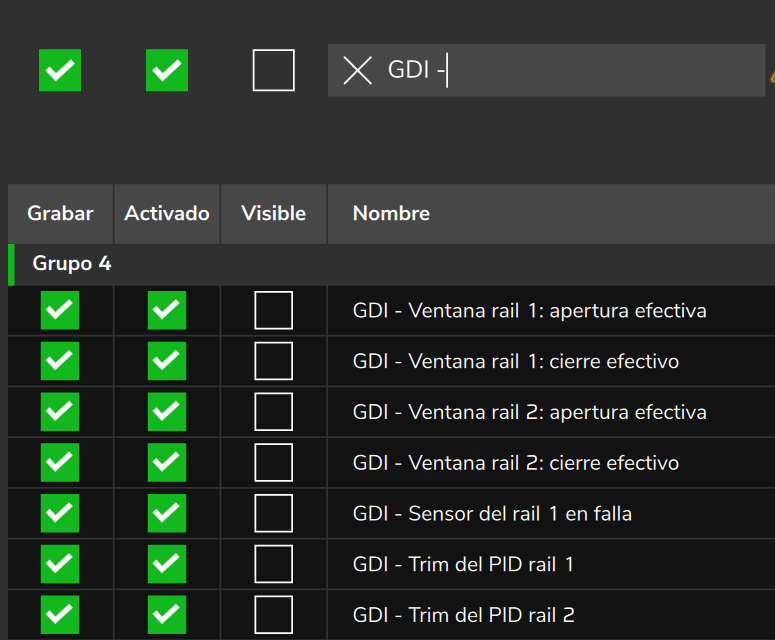Image resolution: width=775 pixels, height=640 pixels.
Task: Uncheck Activado for Sensor del rail 1 en falla
Action: coord(167,513)
